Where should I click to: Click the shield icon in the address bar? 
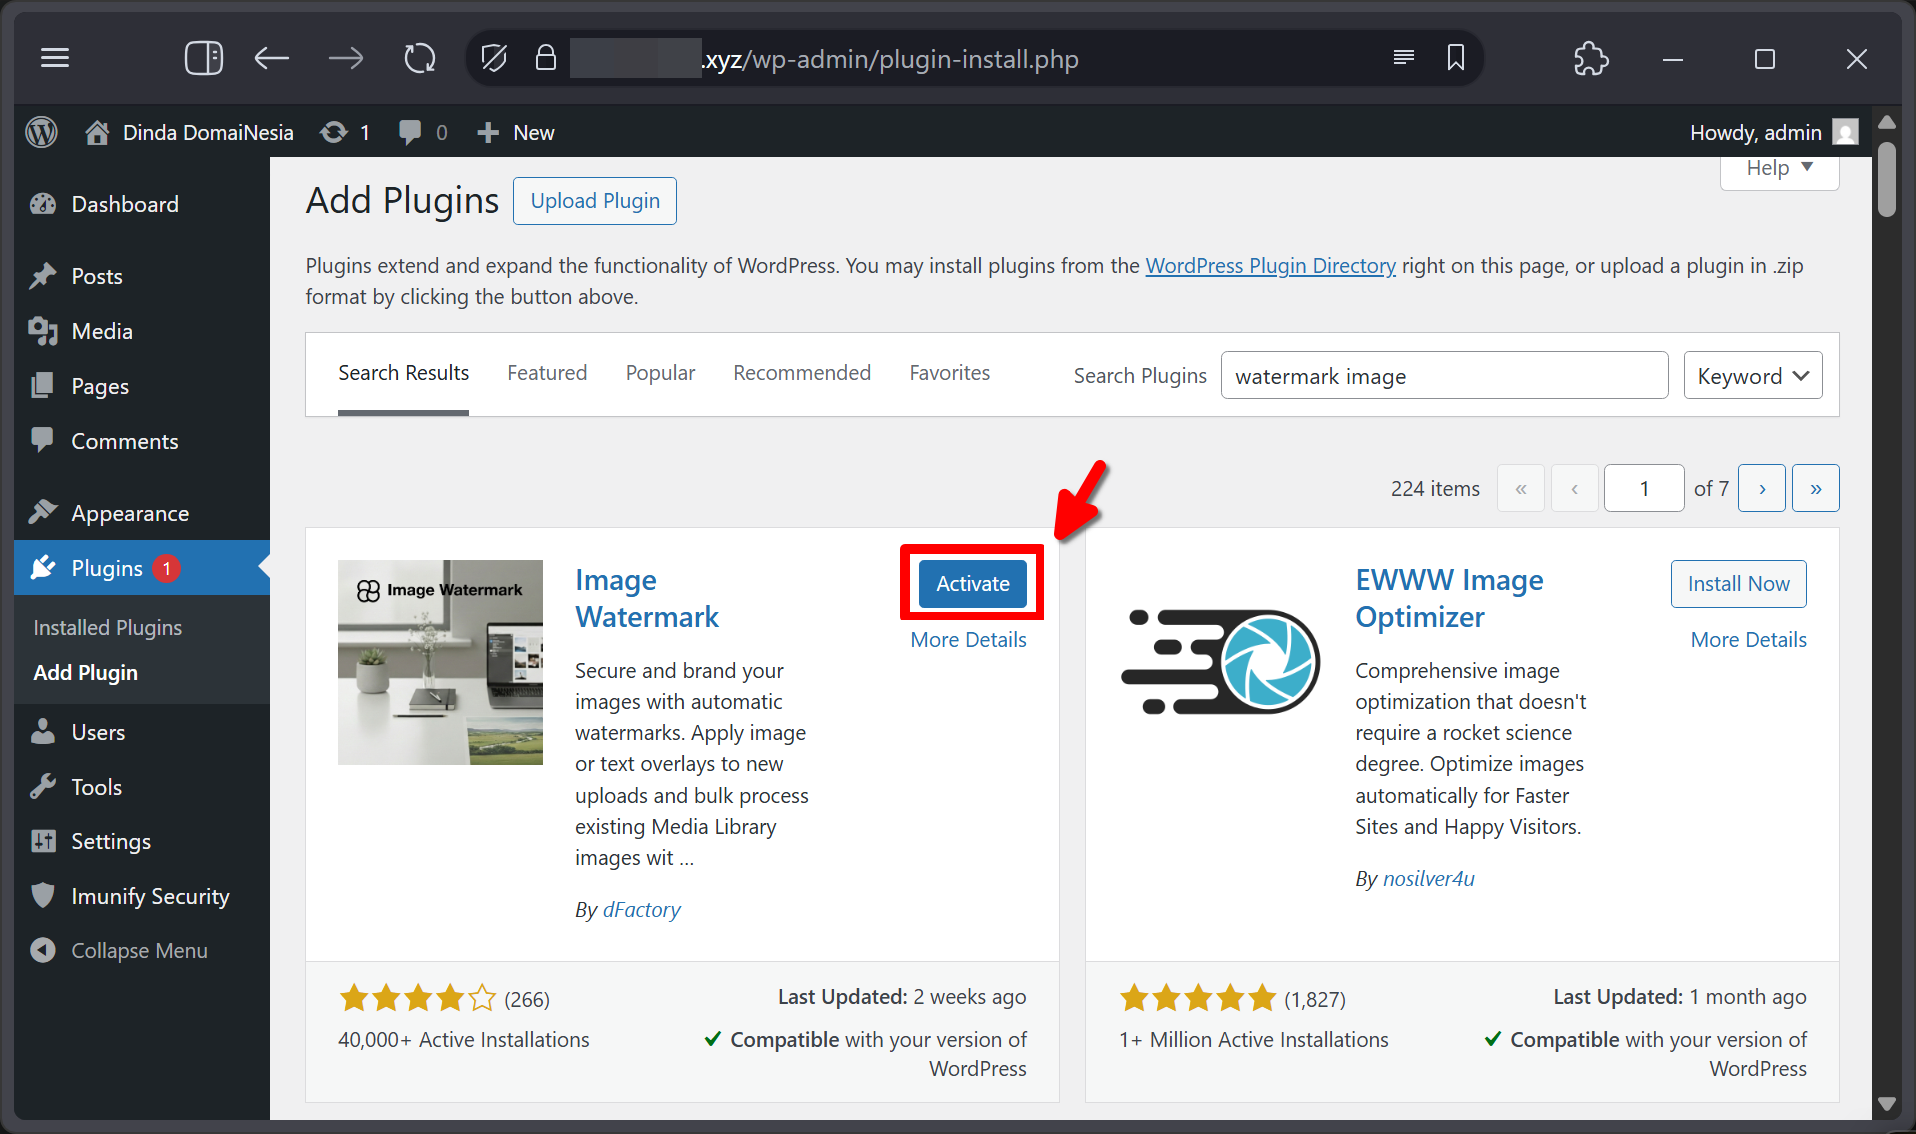(494, 59)
